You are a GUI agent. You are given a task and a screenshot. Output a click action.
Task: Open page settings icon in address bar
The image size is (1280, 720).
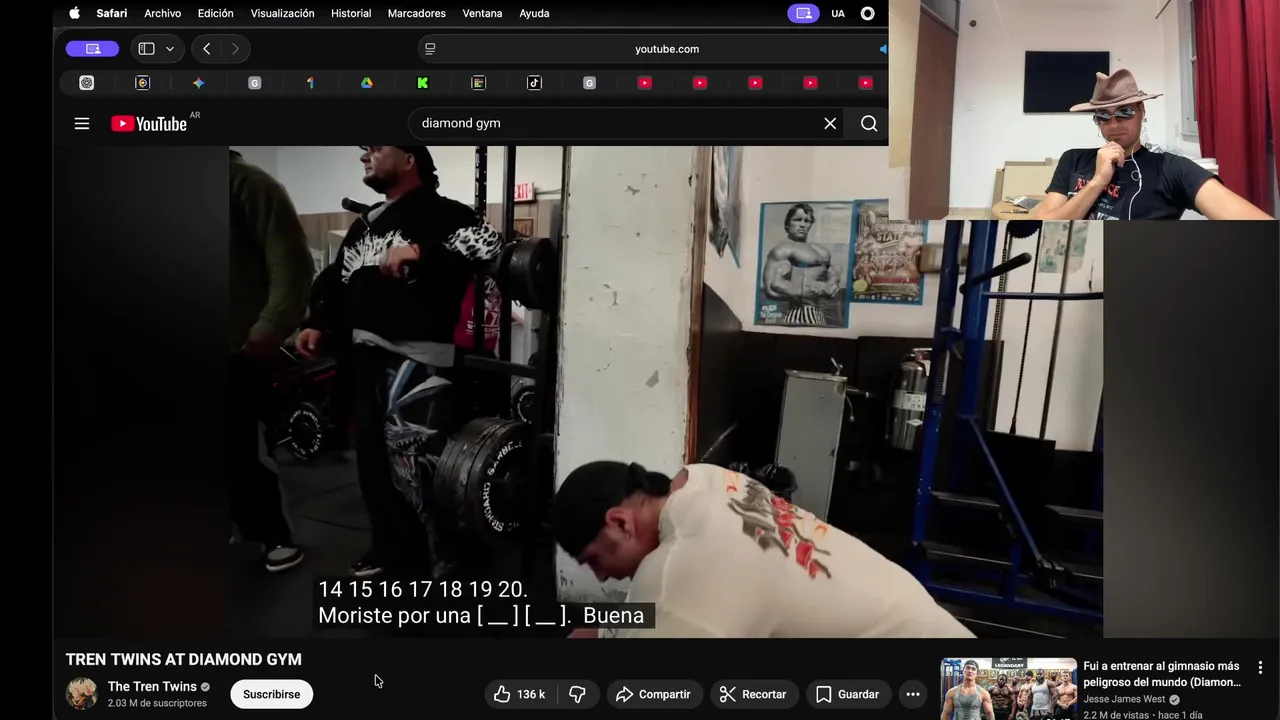[x=430, y=48]
